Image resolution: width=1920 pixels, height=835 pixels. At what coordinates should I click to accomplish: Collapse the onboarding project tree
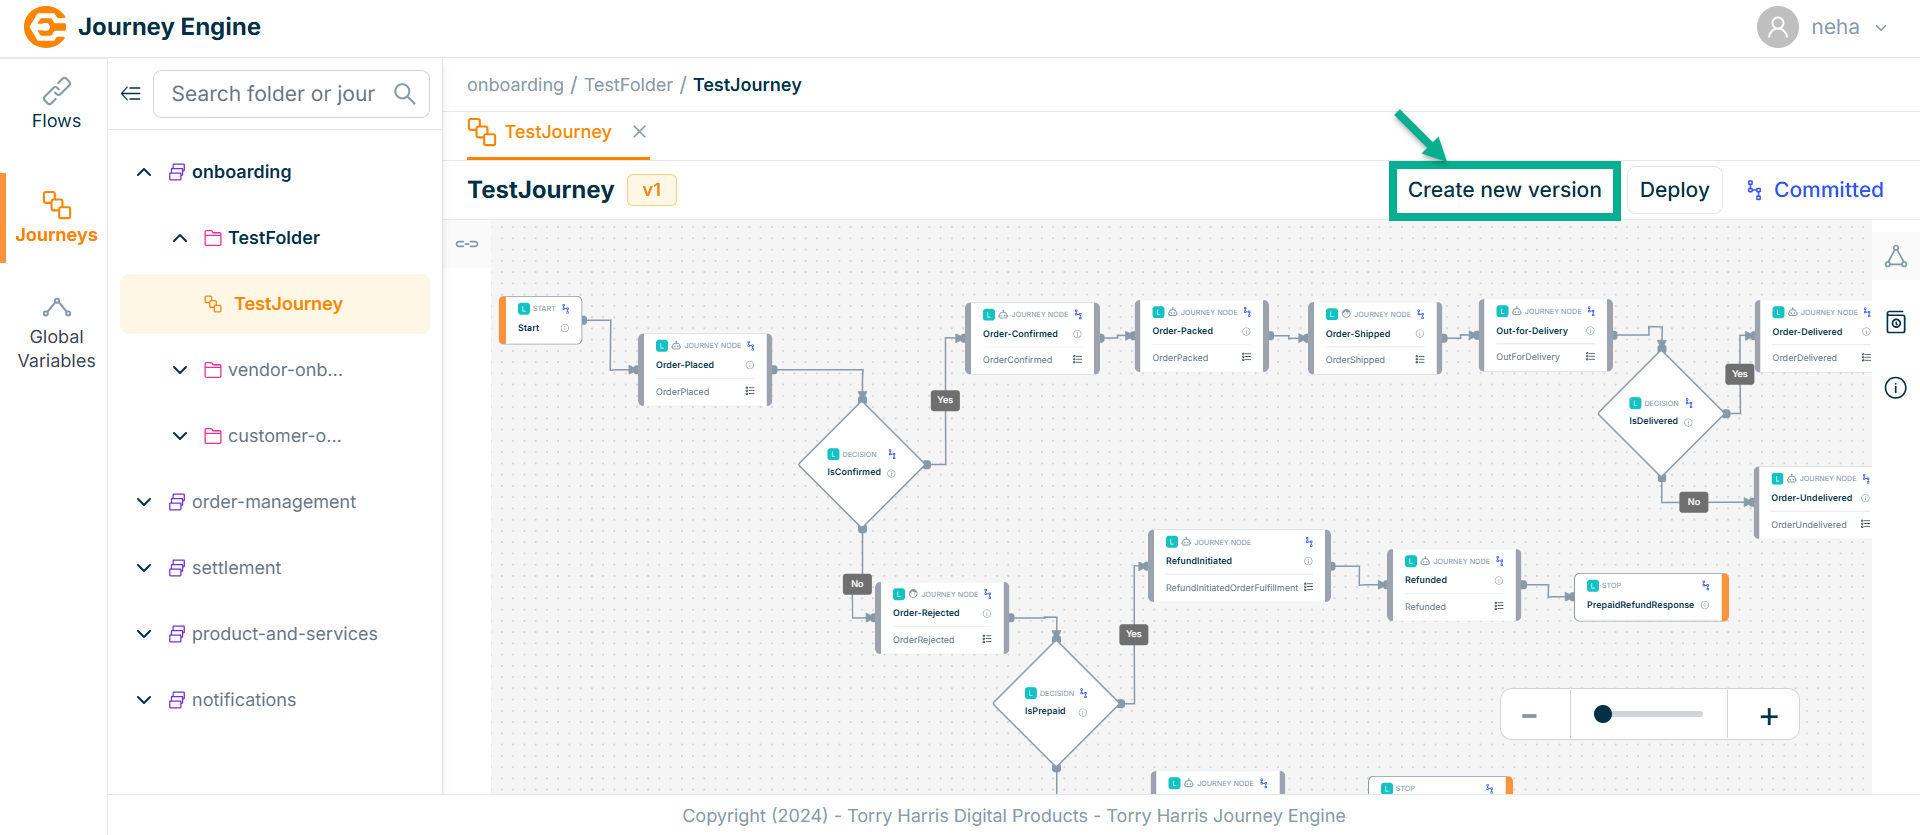click(144, 172)
